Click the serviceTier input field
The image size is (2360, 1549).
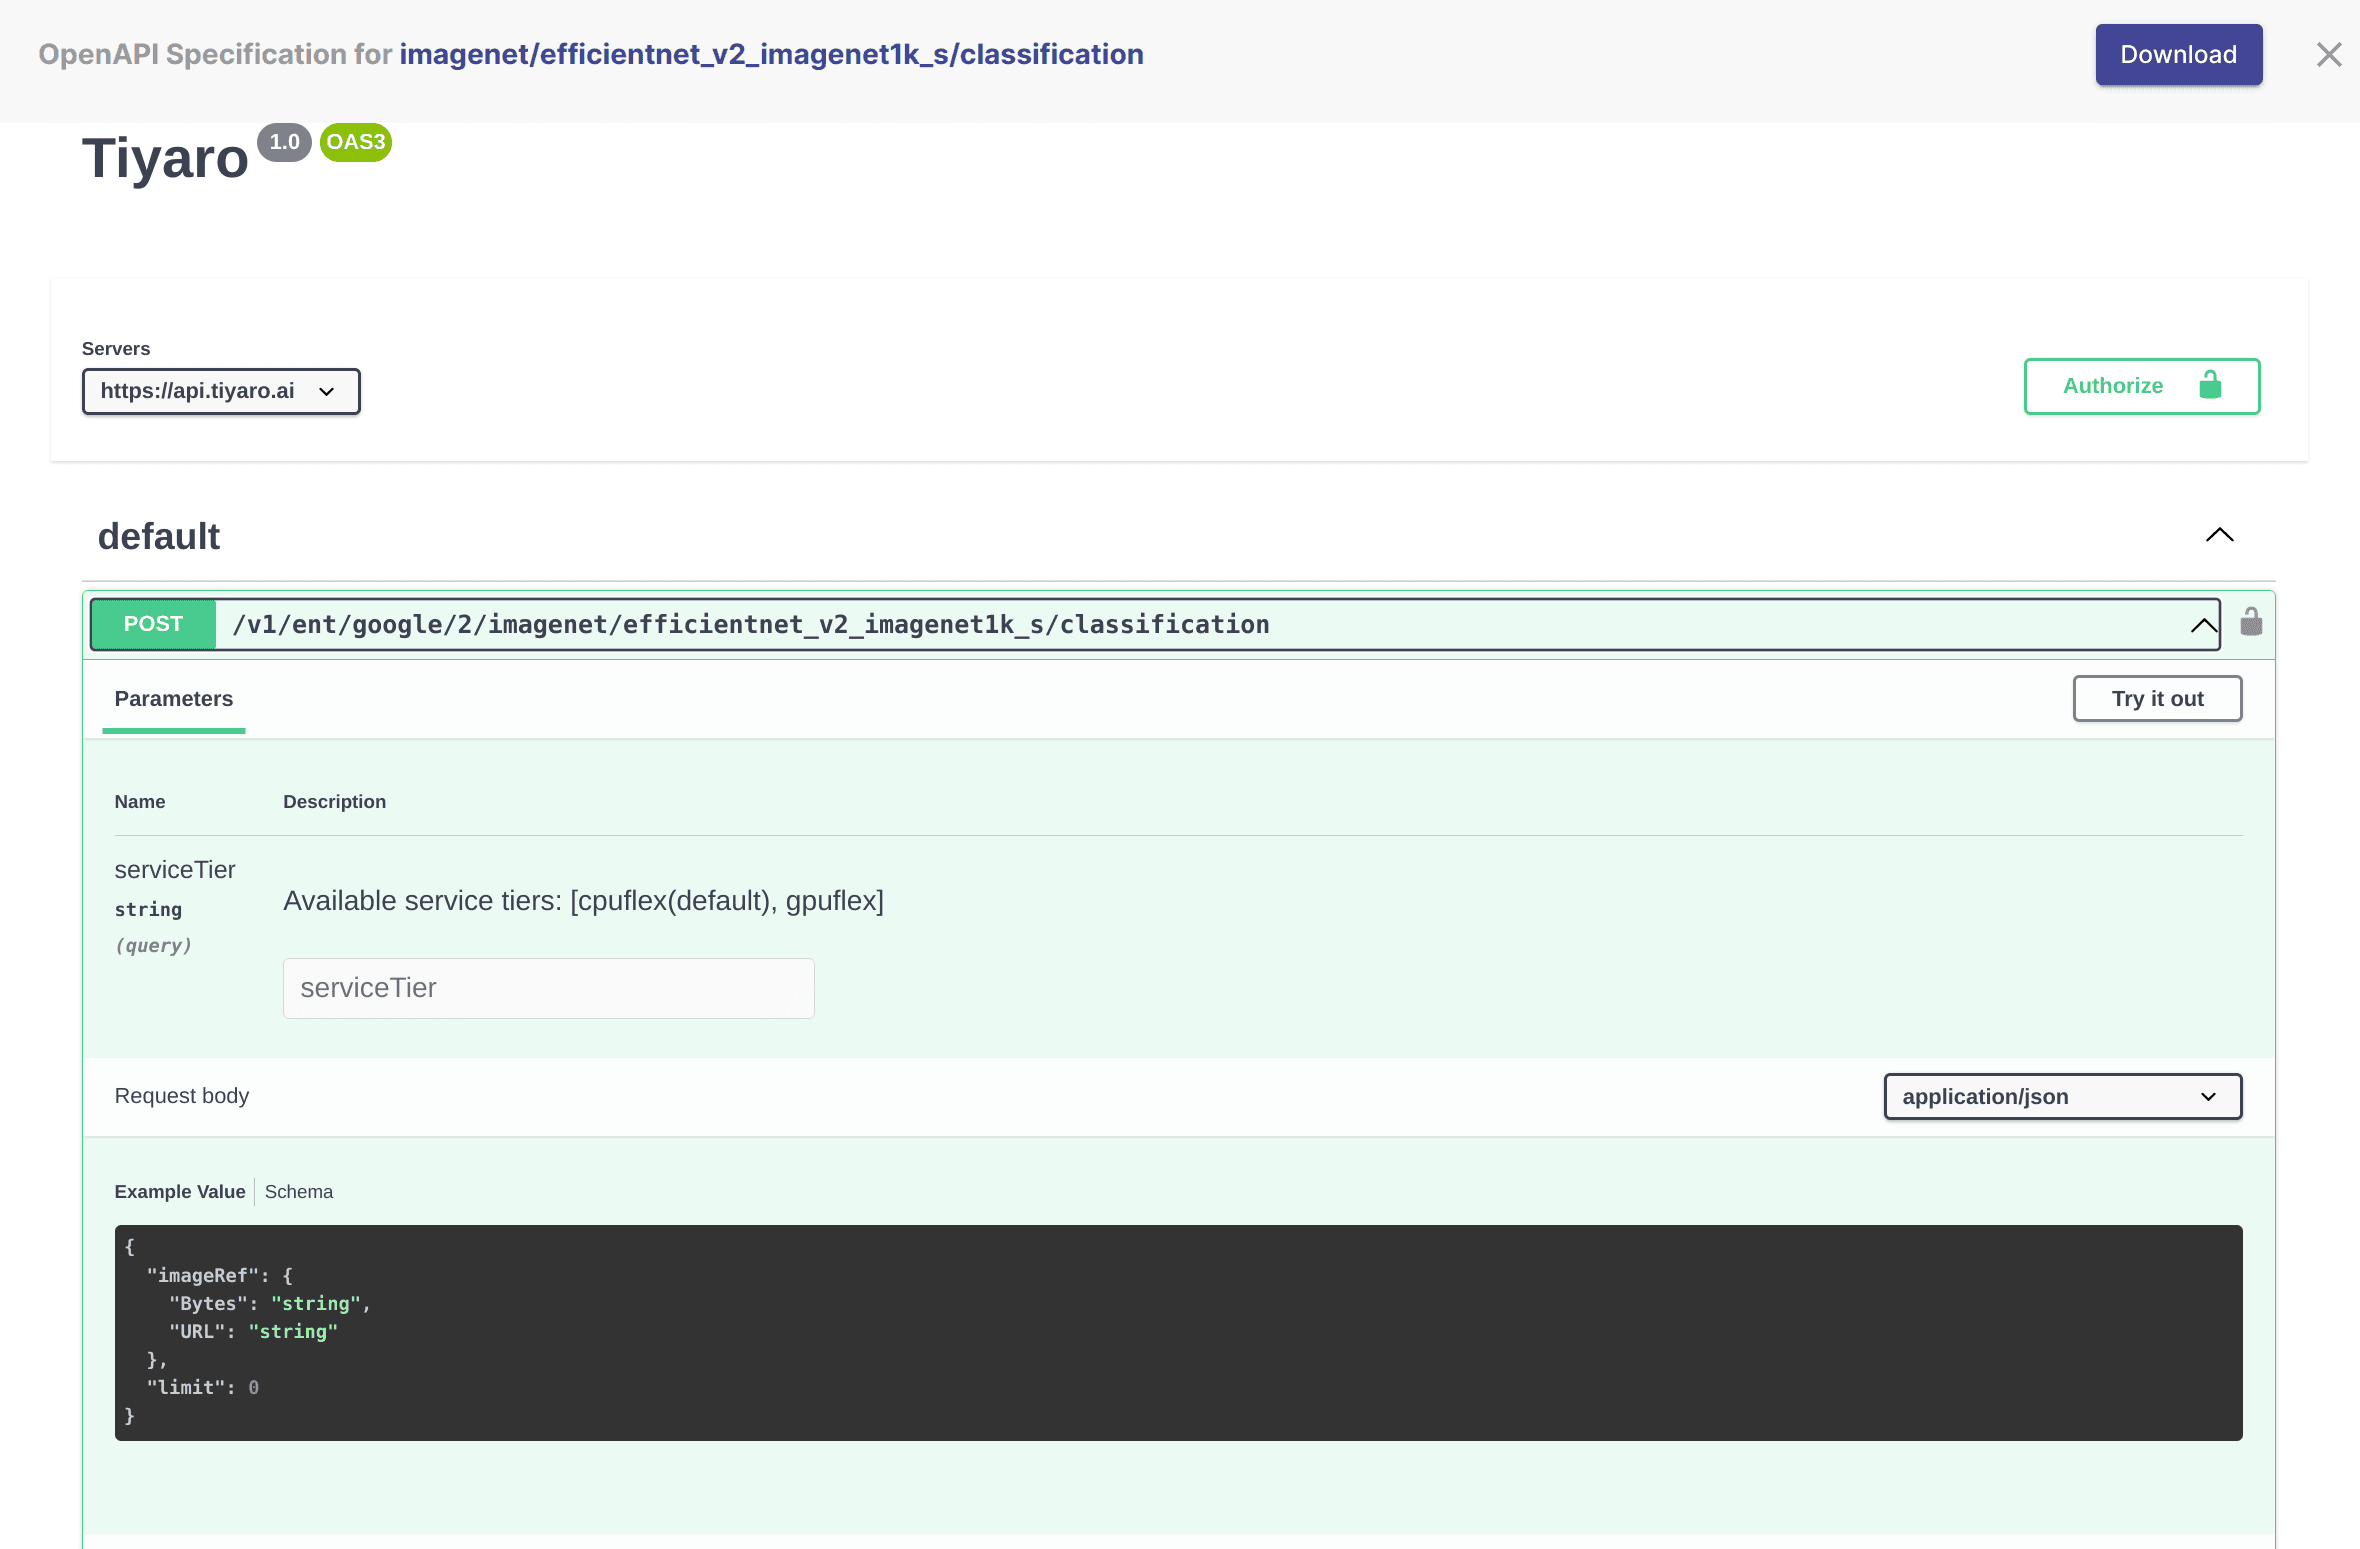(x=549, y=988)
